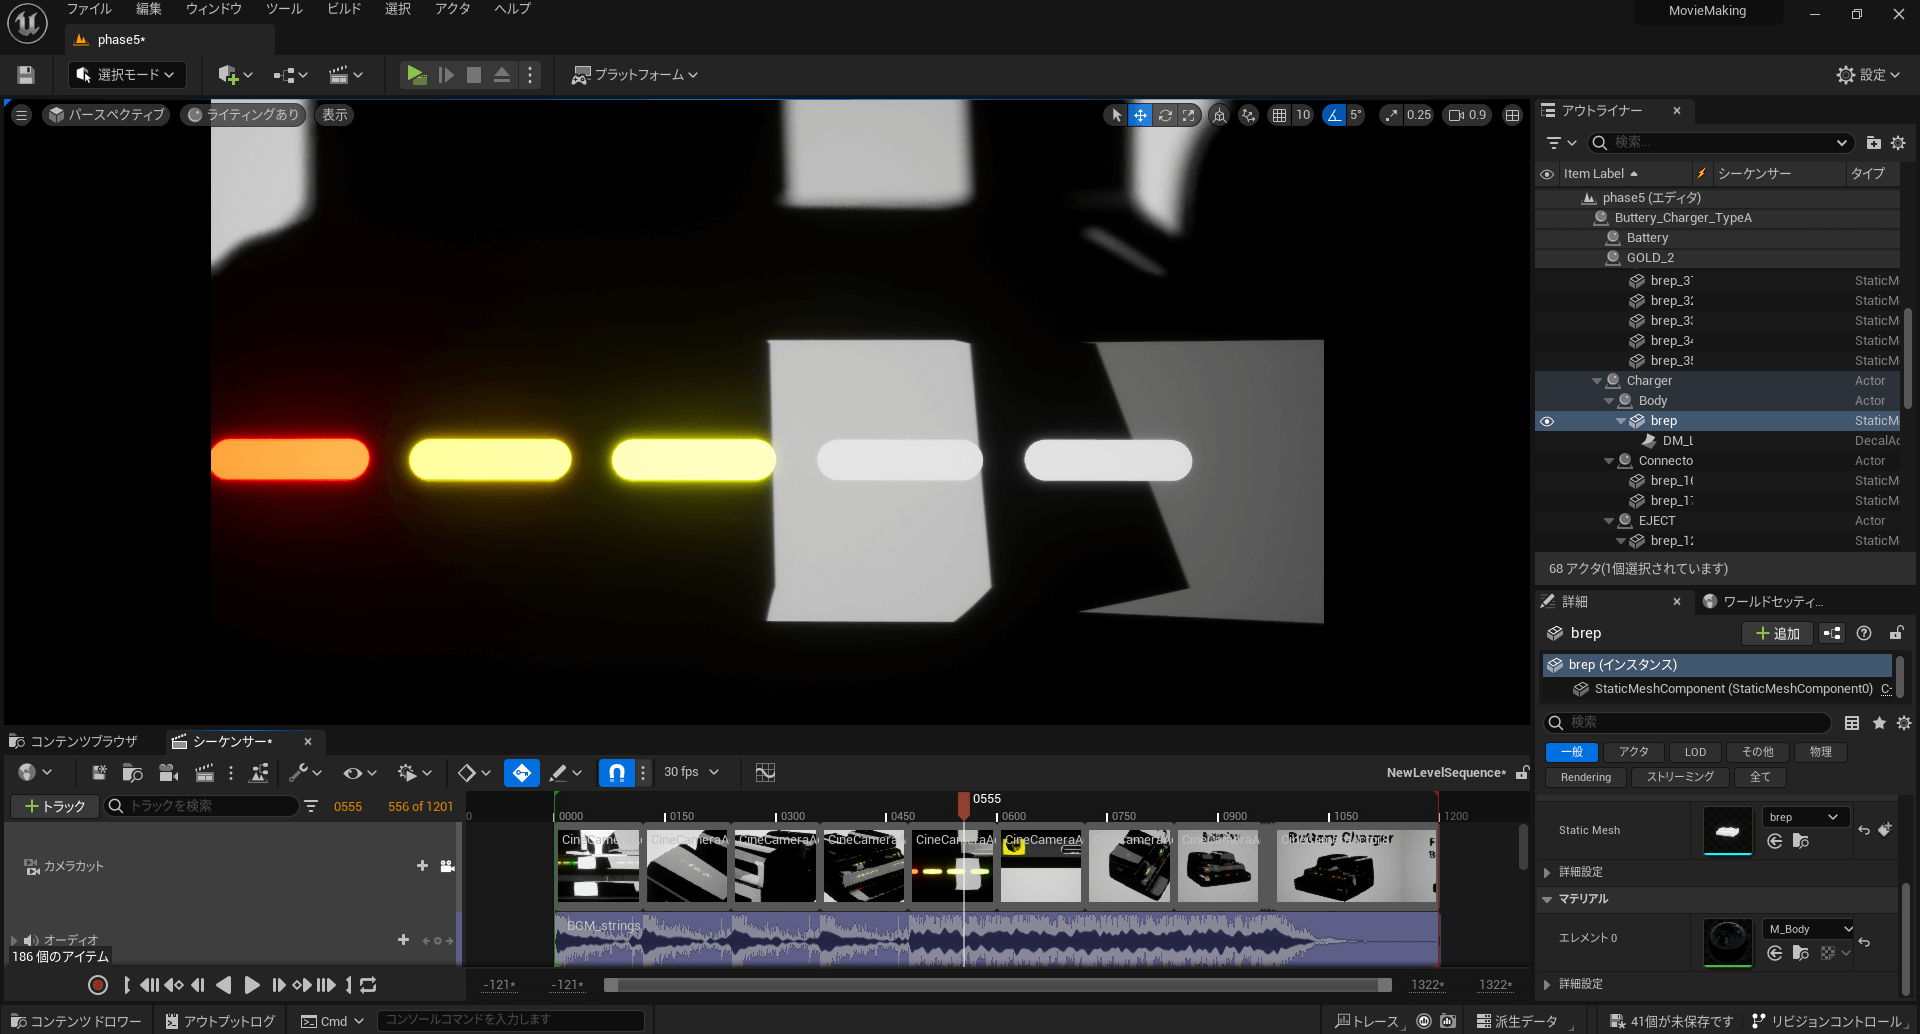Toggle grid snapping in the viewport
The height and width of the screenshot is (1034, 1920).
[1279, 115]
